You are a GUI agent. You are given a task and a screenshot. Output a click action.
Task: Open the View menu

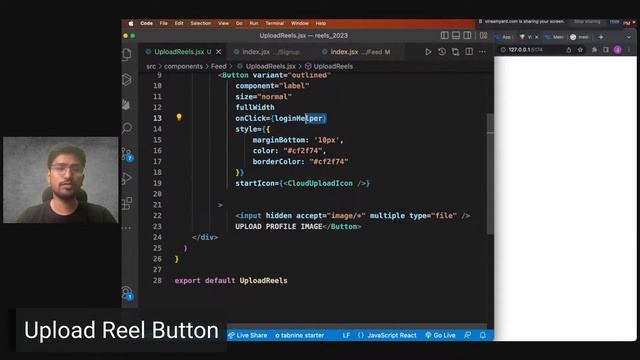pyautogui.click(x=223, y=23)
